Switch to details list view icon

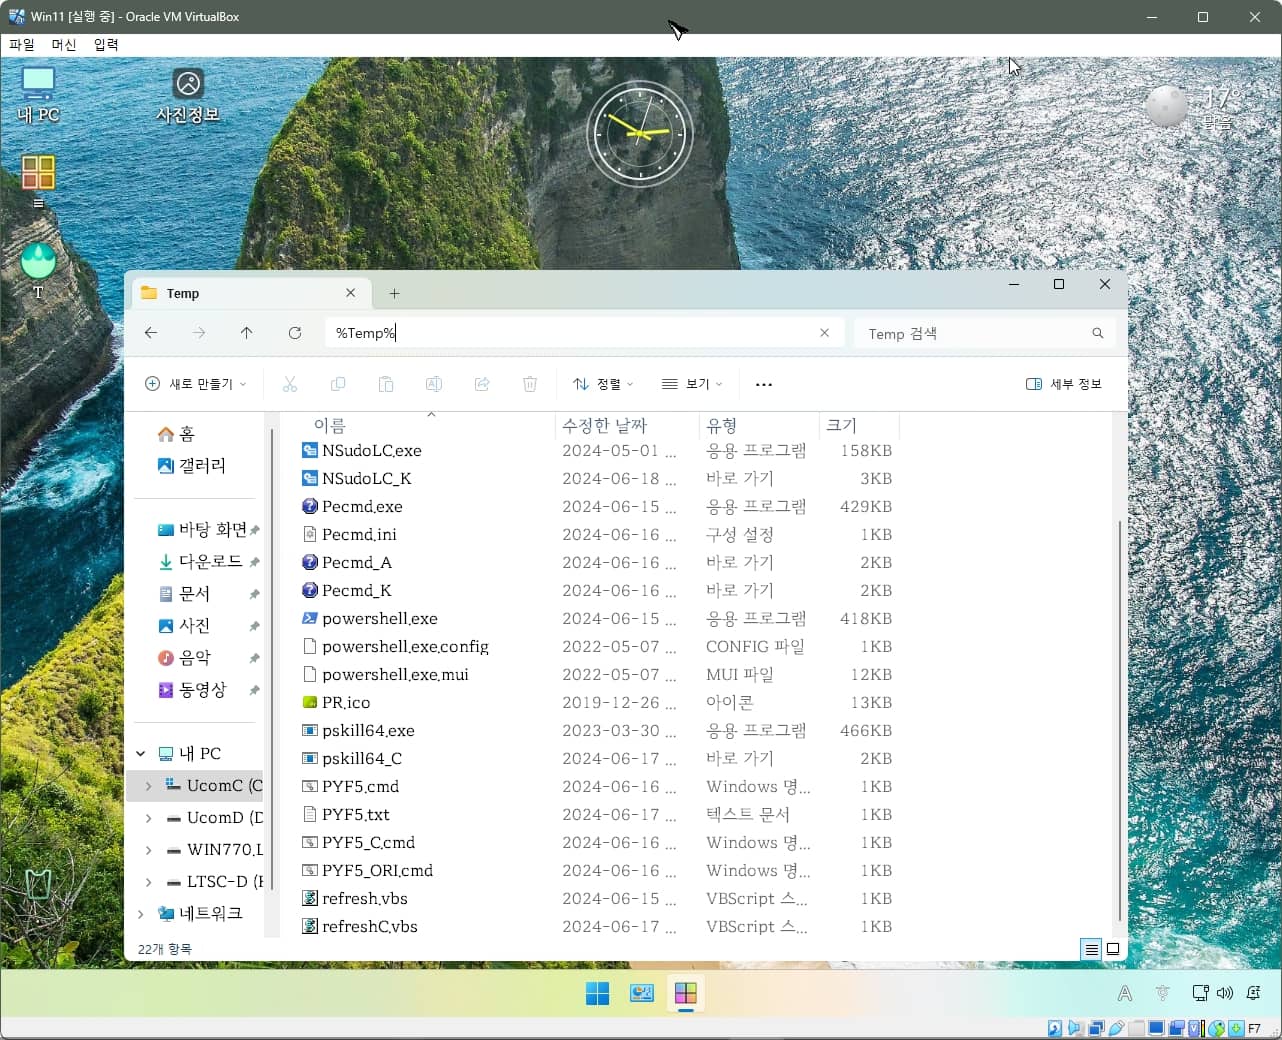1092,949
